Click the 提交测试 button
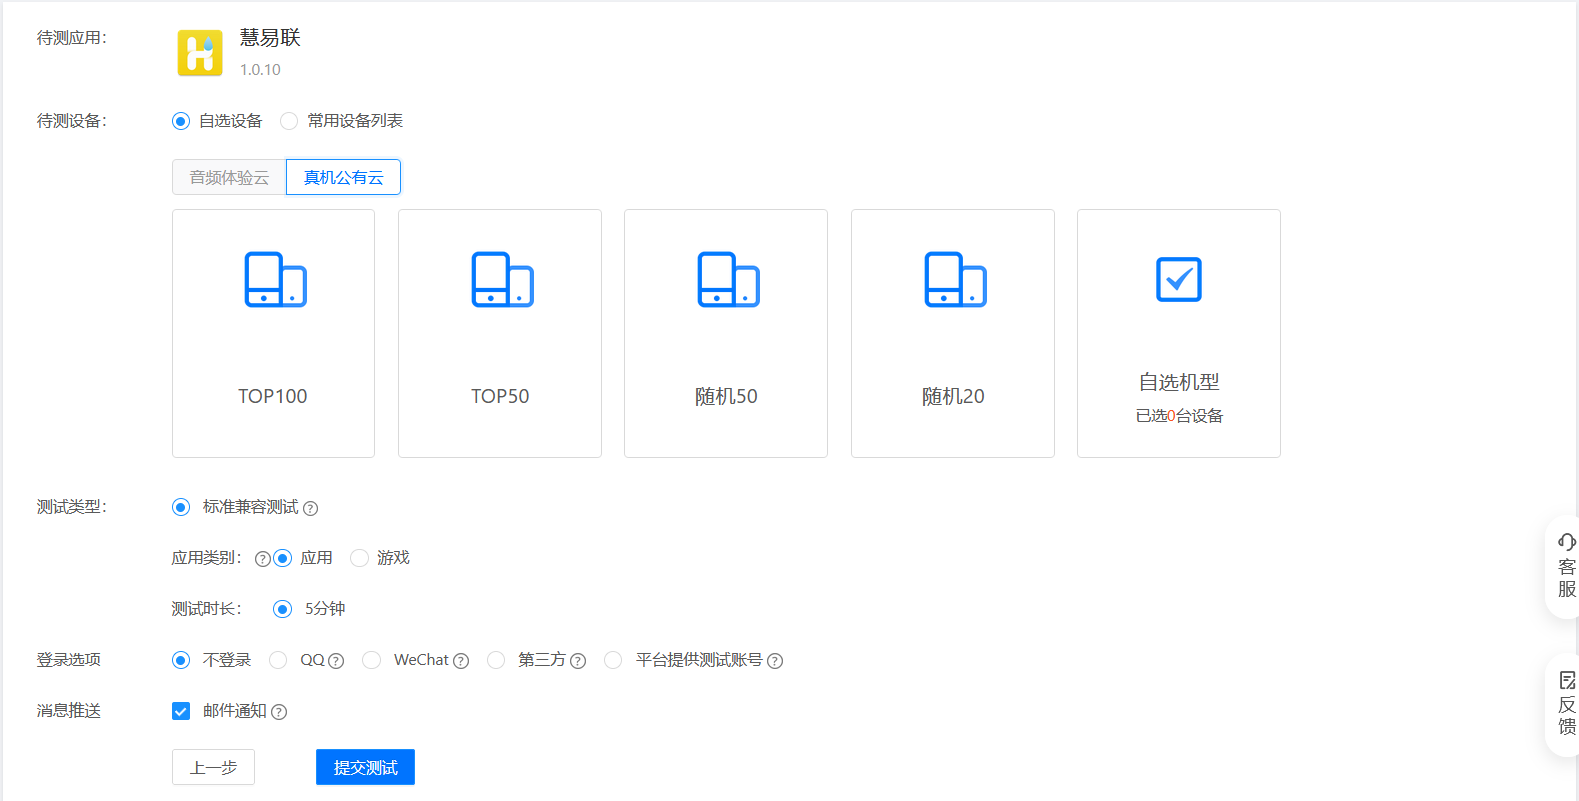The width and height of the screenshot is (1579, 801). click(365, 767)
